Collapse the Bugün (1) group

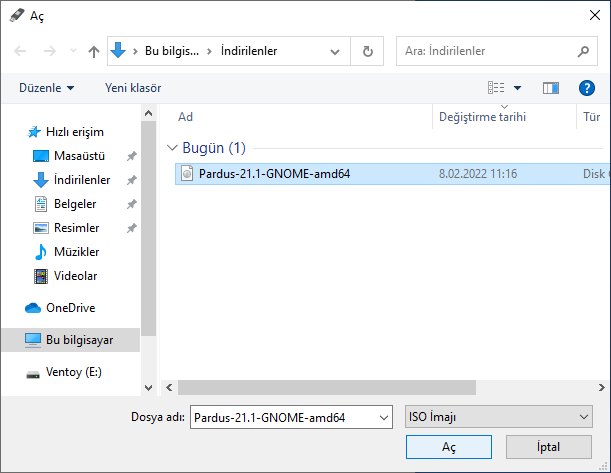pos(173,148)
